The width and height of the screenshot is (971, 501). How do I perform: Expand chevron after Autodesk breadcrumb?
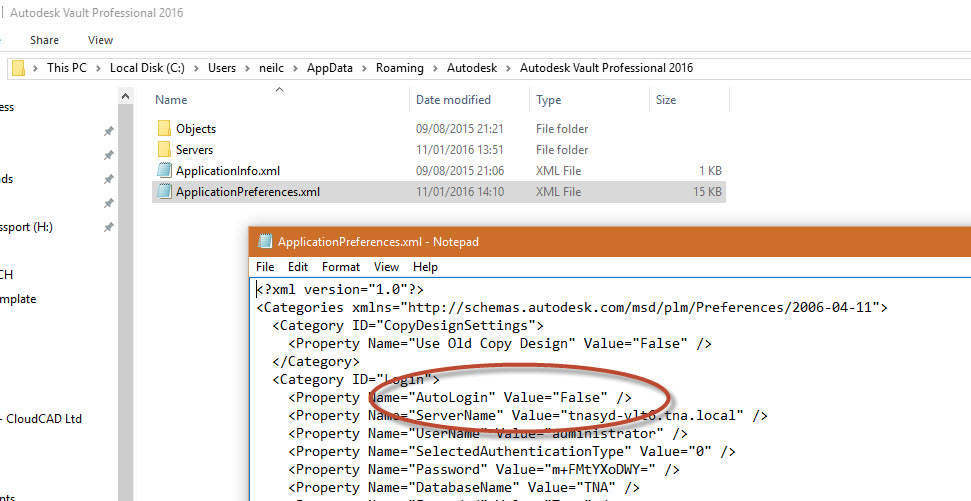(508, 68)
